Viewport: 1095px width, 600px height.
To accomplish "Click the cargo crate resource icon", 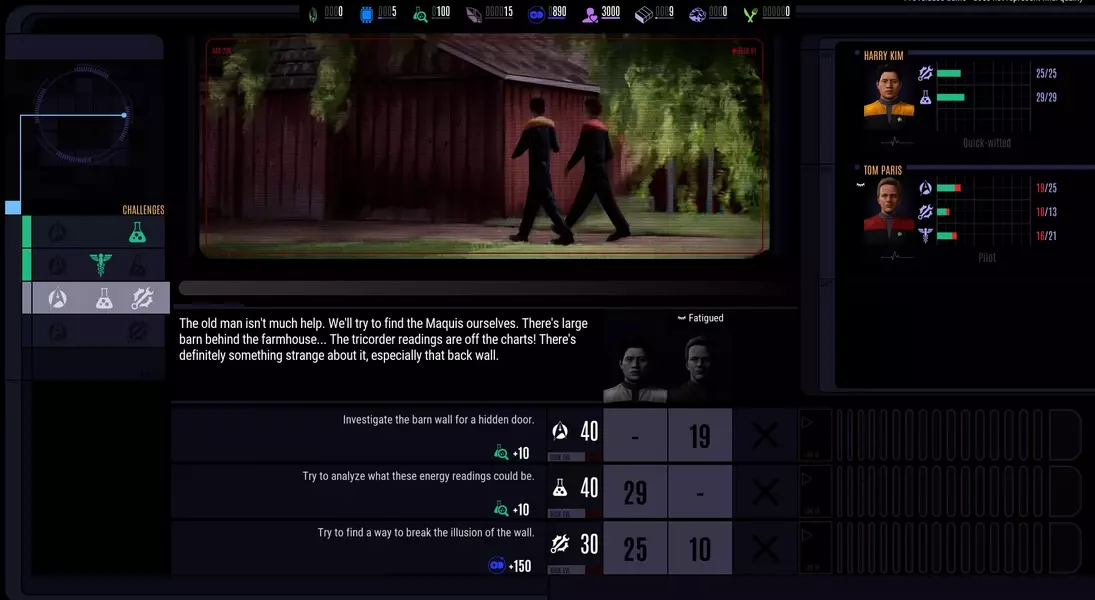I will click(645, 13).
